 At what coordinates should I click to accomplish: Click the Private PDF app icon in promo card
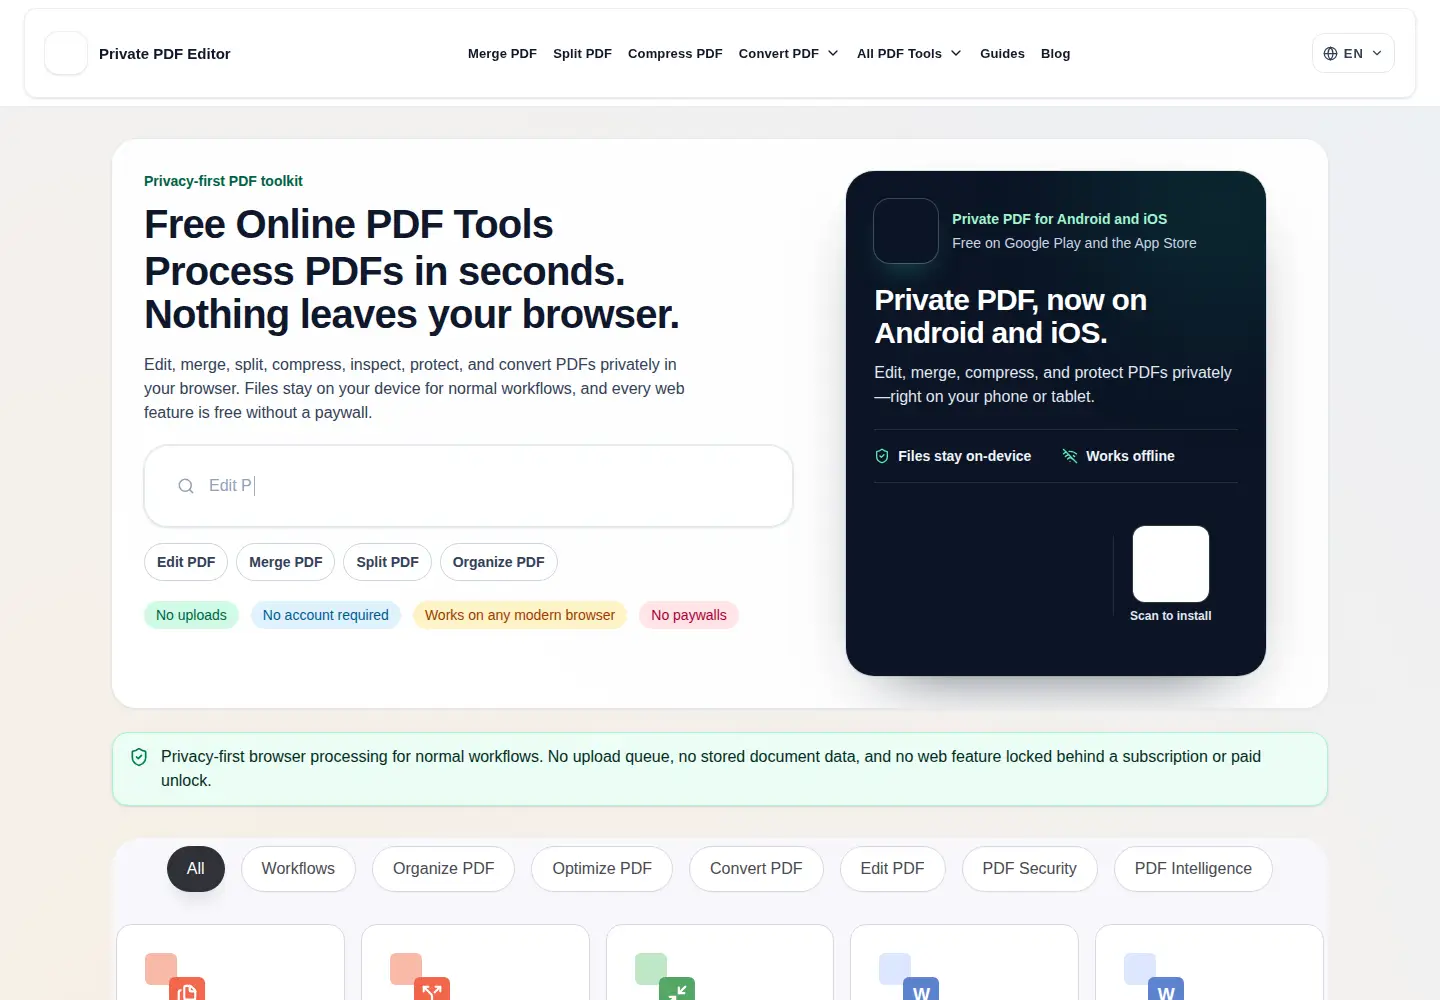click(906, 231)
